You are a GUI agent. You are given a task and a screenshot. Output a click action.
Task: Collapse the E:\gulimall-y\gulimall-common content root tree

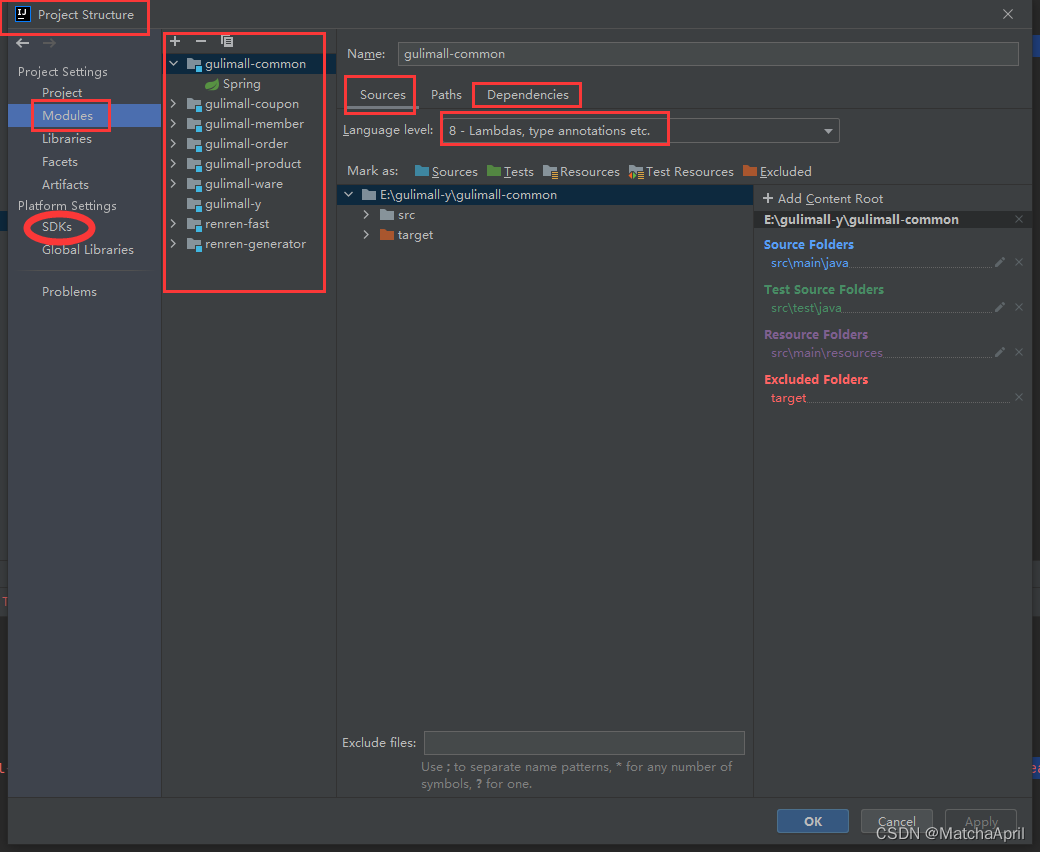coord(349,194)
